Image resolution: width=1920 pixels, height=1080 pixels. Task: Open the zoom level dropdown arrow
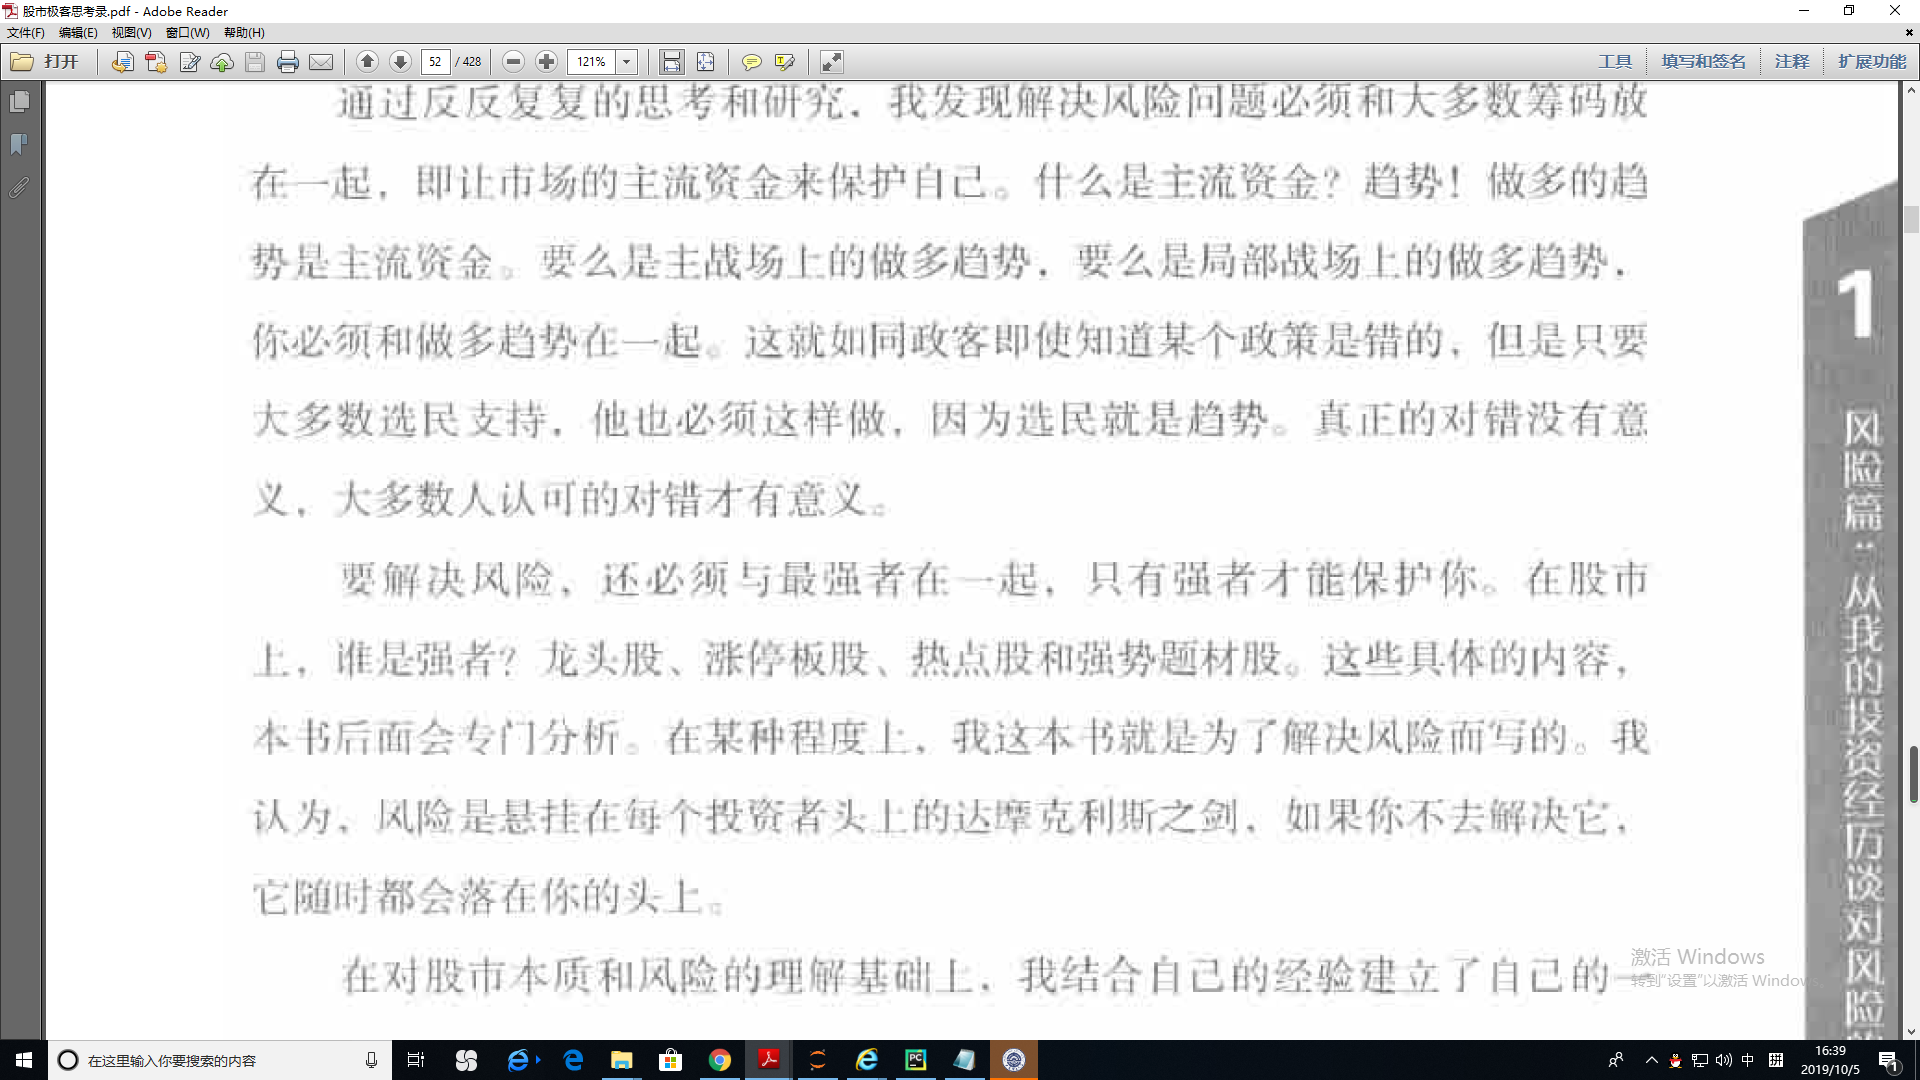[627, 62]
